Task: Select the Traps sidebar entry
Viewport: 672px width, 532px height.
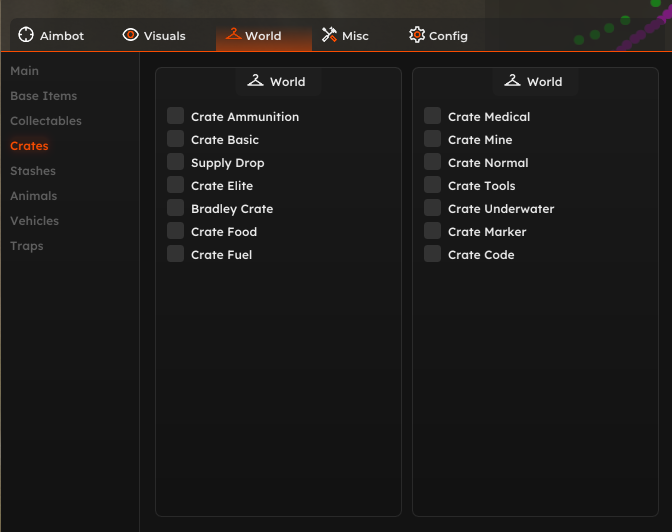Action: pos(27,246)
